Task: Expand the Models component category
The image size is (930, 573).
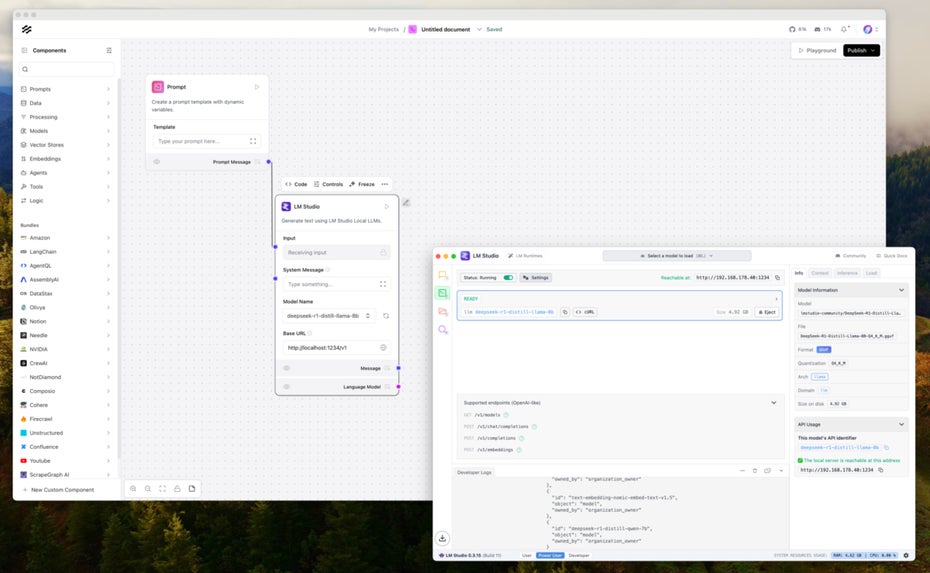Action: [65, 130]
